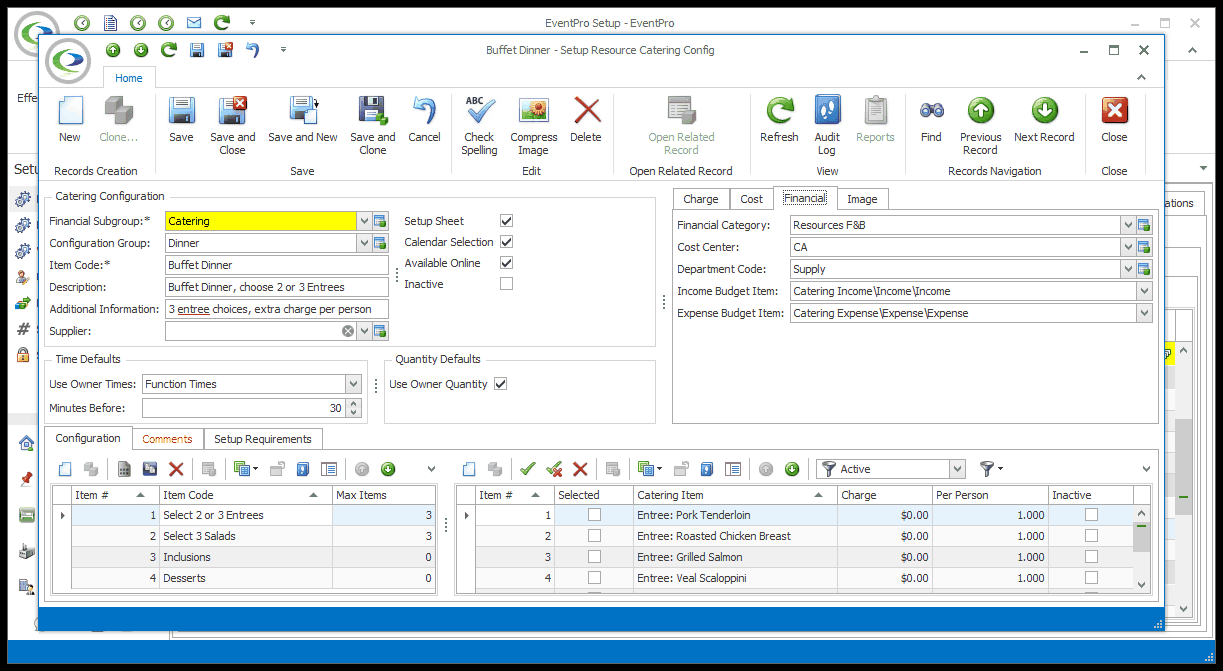Image resolution: width=1223 pixels, height=671 pixels.
Task: Click the red X delete icon in configuration grid toolbar
Action: (x=176, y=469)
